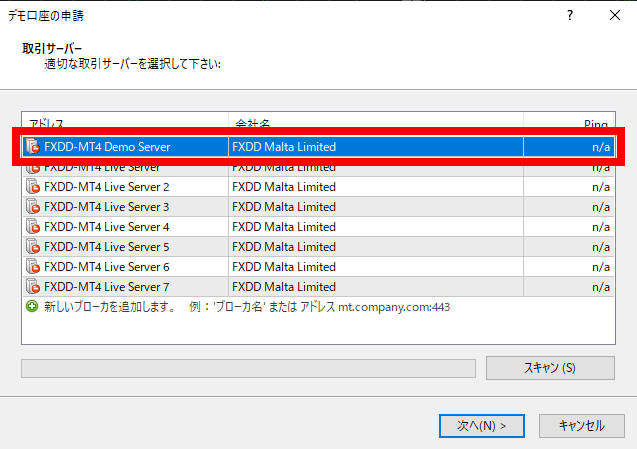Click n/a ping value of Demo Server
Image resolution: width=637 pixels, height=449 pixels.
tap(601, 147)
